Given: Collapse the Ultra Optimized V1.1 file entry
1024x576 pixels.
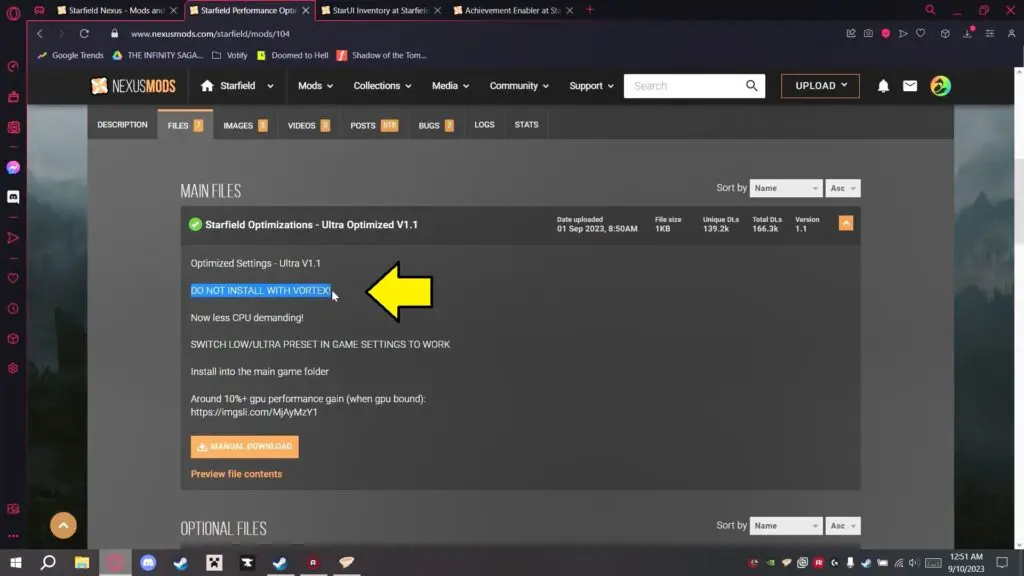Looking at the screenshot, I should coord(846,224).
